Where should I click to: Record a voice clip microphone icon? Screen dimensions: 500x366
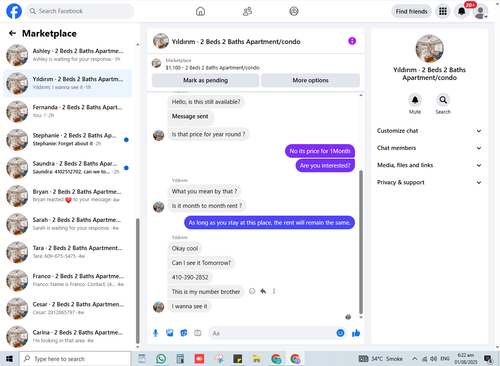(x=155, y=333)
